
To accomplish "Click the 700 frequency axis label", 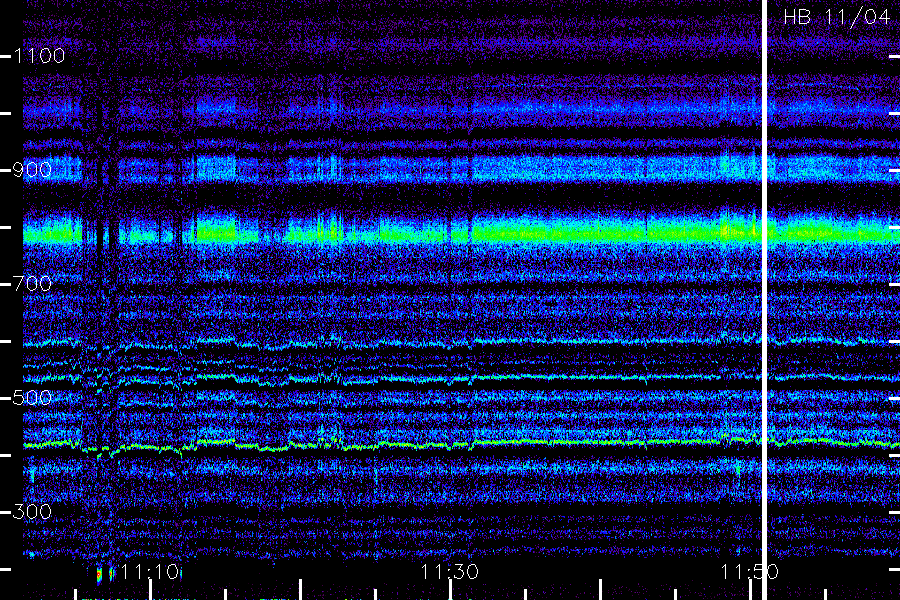I will pyautogui.click(x=32, y=284).
